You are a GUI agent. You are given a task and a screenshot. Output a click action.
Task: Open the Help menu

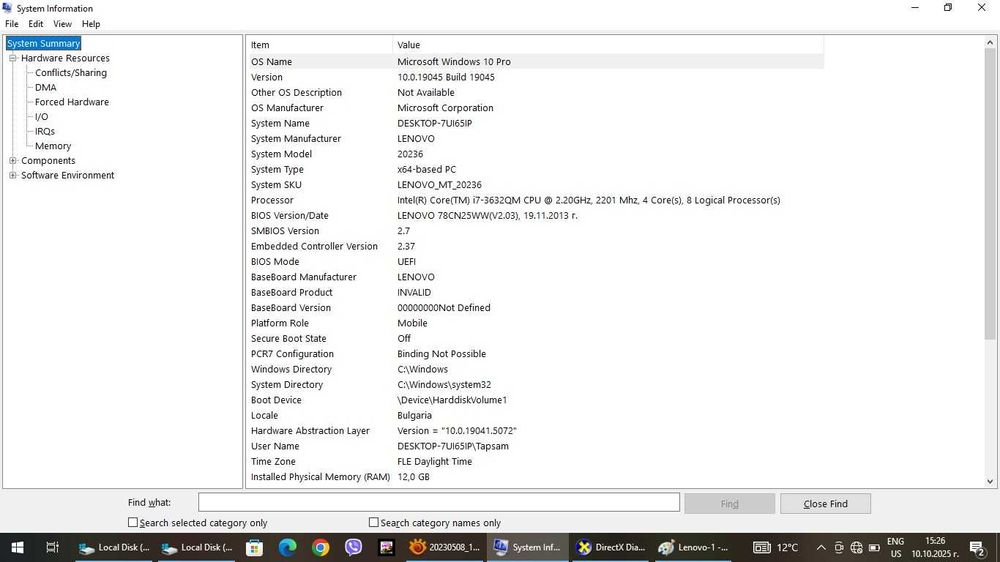[91, 24]
